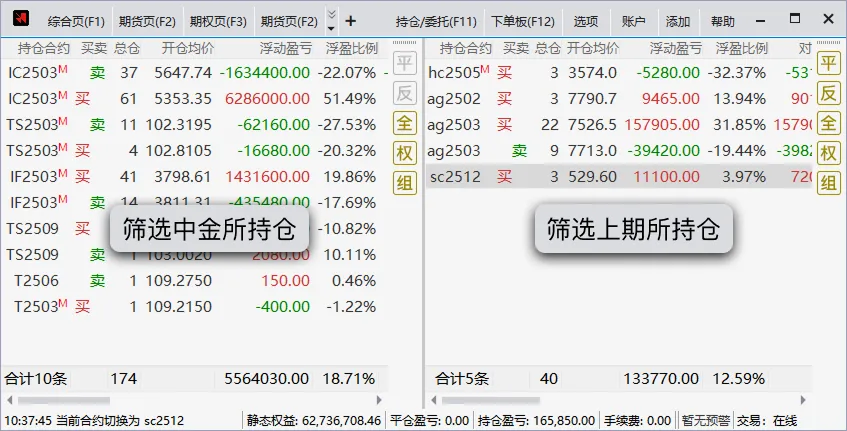
Task: Click the 157905.00 floating profit value
Action: [662, 124]
